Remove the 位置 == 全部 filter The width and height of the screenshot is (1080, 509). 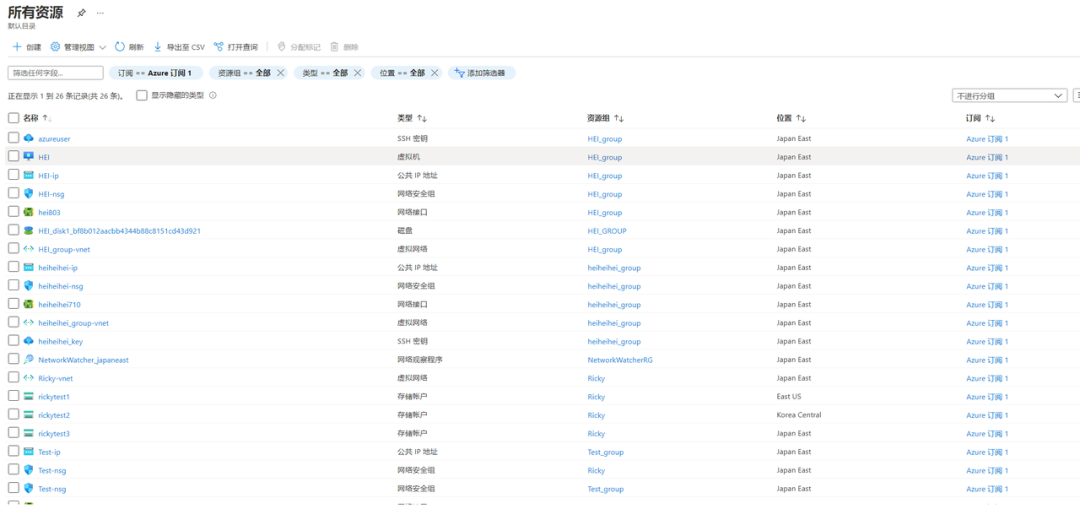click(x=435, y=72)
